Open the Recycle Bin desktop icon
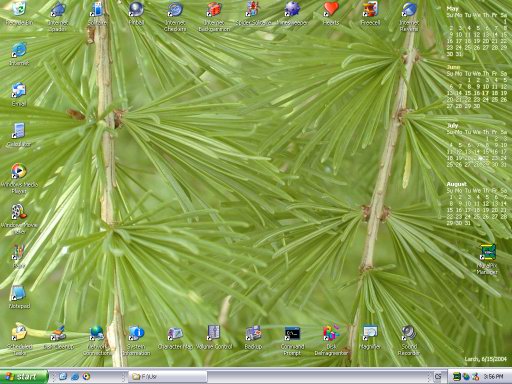Viewport: 512px width, 384px height. [19, 13]
